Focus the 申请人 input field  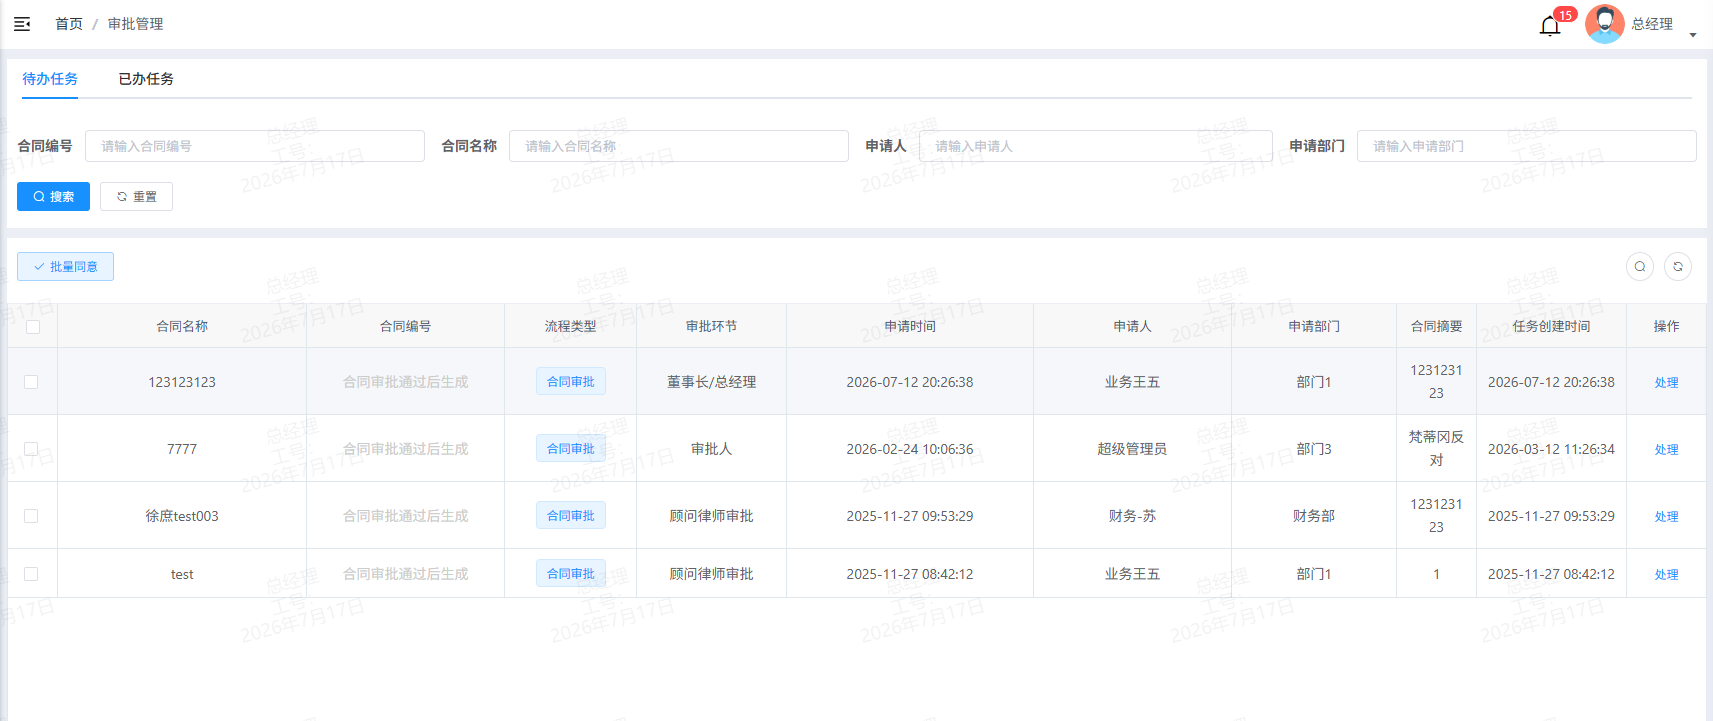coord(1096,146)
